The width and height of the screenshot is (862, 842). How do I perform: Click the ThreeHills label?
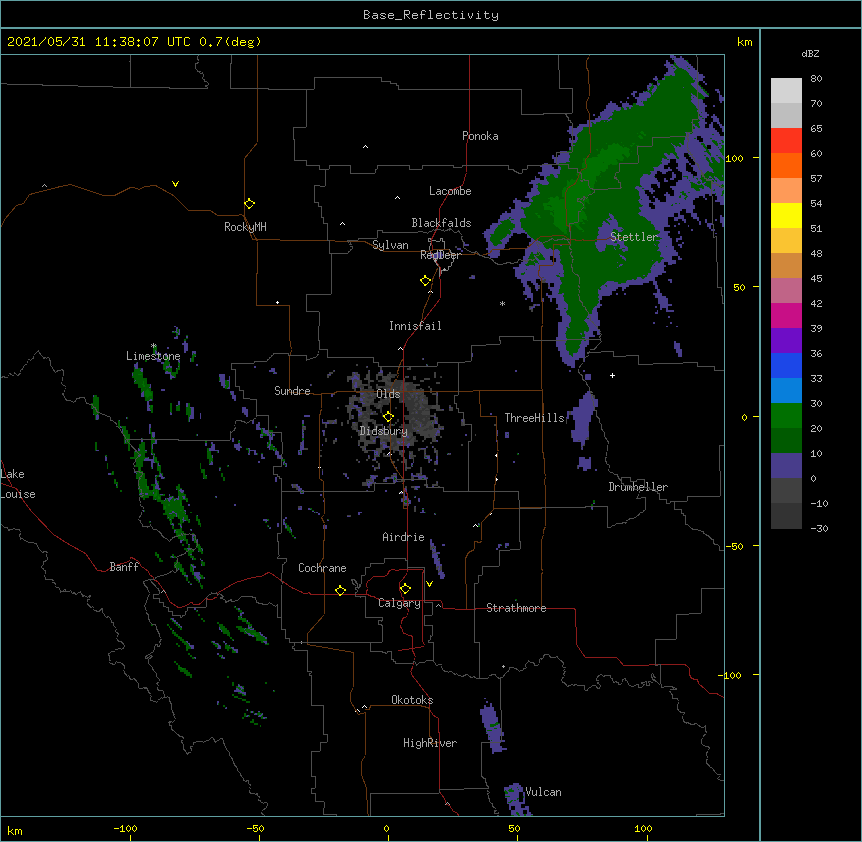point(535,418)
